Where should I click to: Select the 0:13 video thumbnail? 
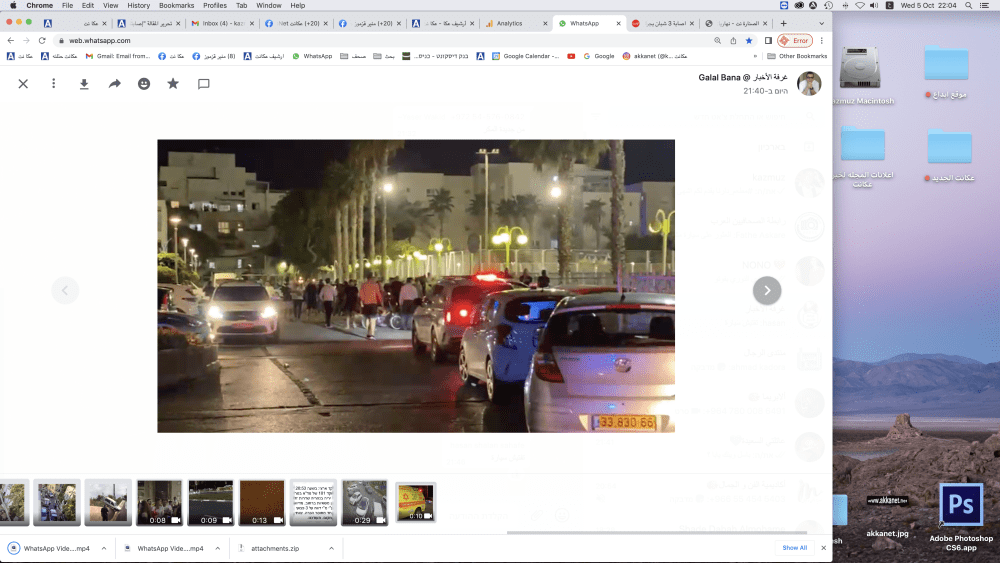[262, 502]
